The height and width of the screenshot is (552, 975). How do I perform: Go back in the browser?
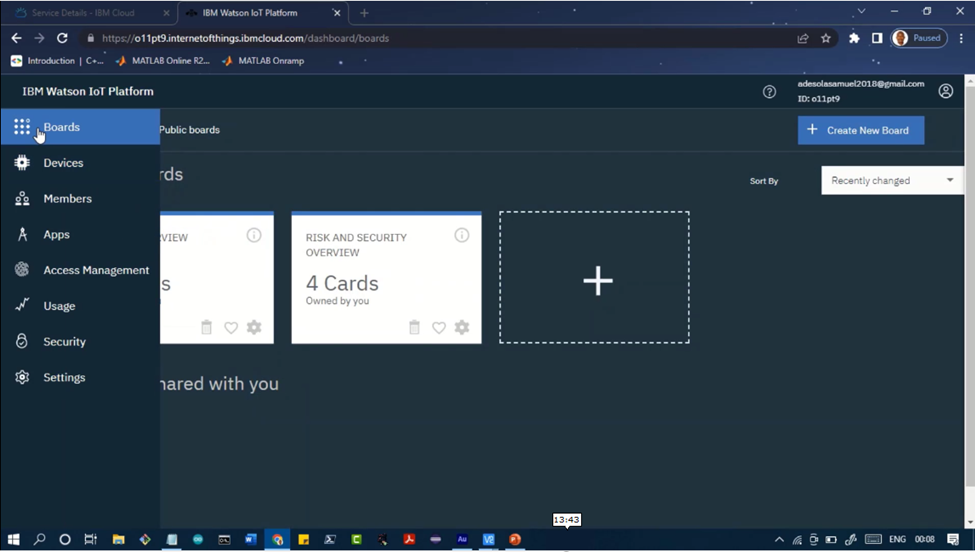pos(17,38)
